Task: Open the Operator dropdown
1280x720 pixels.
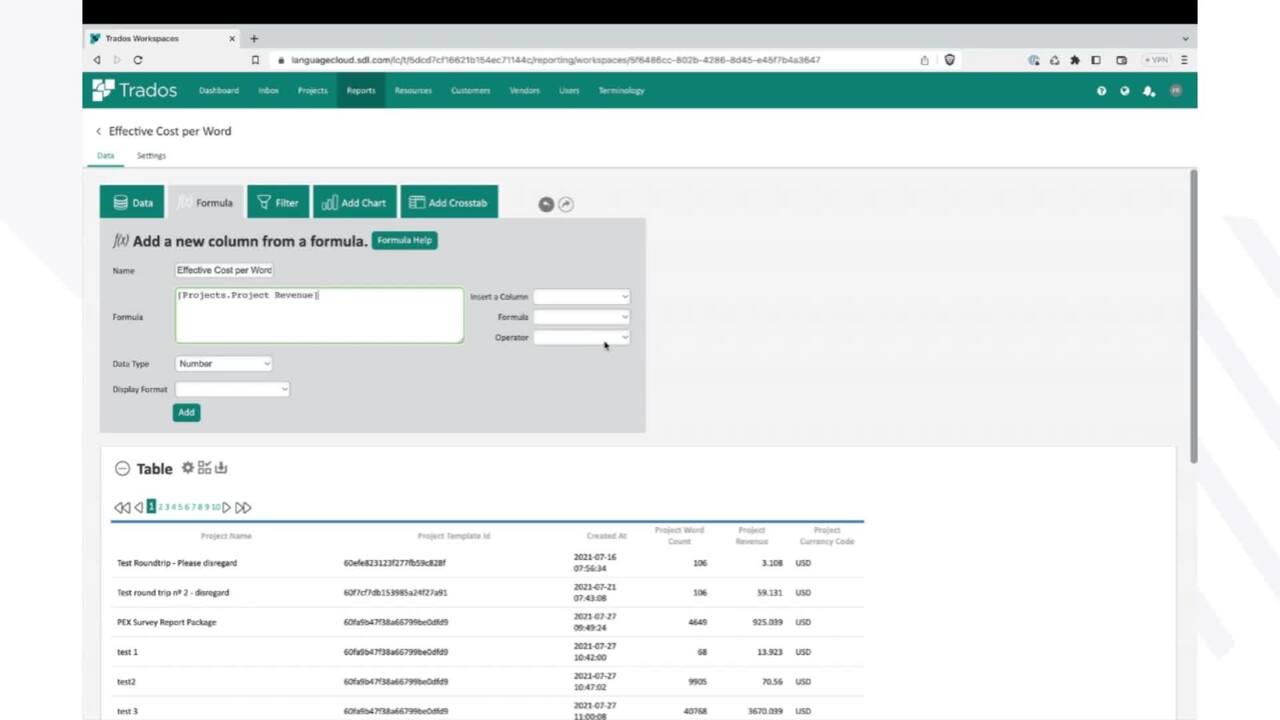Action: (581, 337)
